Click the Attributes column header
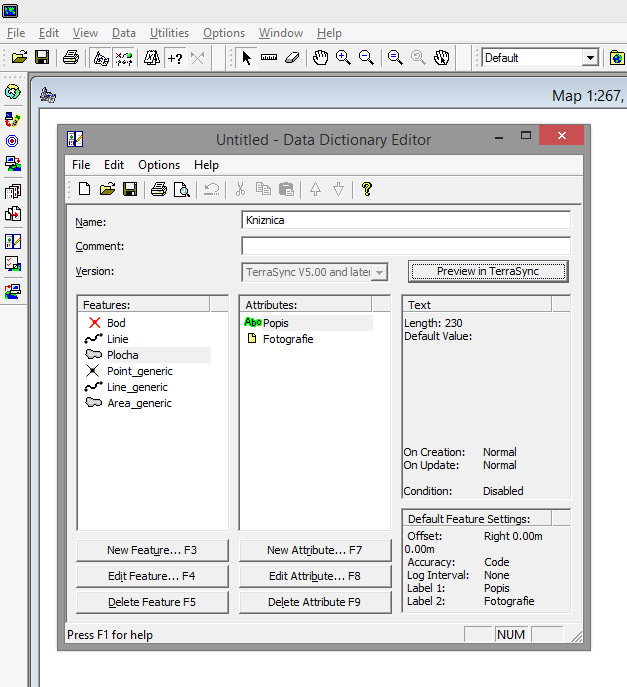627x687 pixels. coord(306,305)
